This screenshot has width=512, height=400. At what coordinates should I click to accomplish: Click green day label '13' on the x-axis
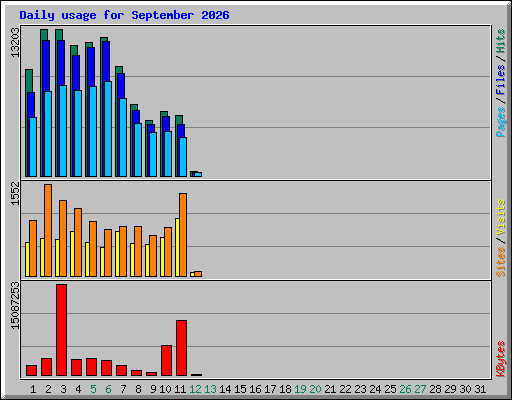point(210,389)
